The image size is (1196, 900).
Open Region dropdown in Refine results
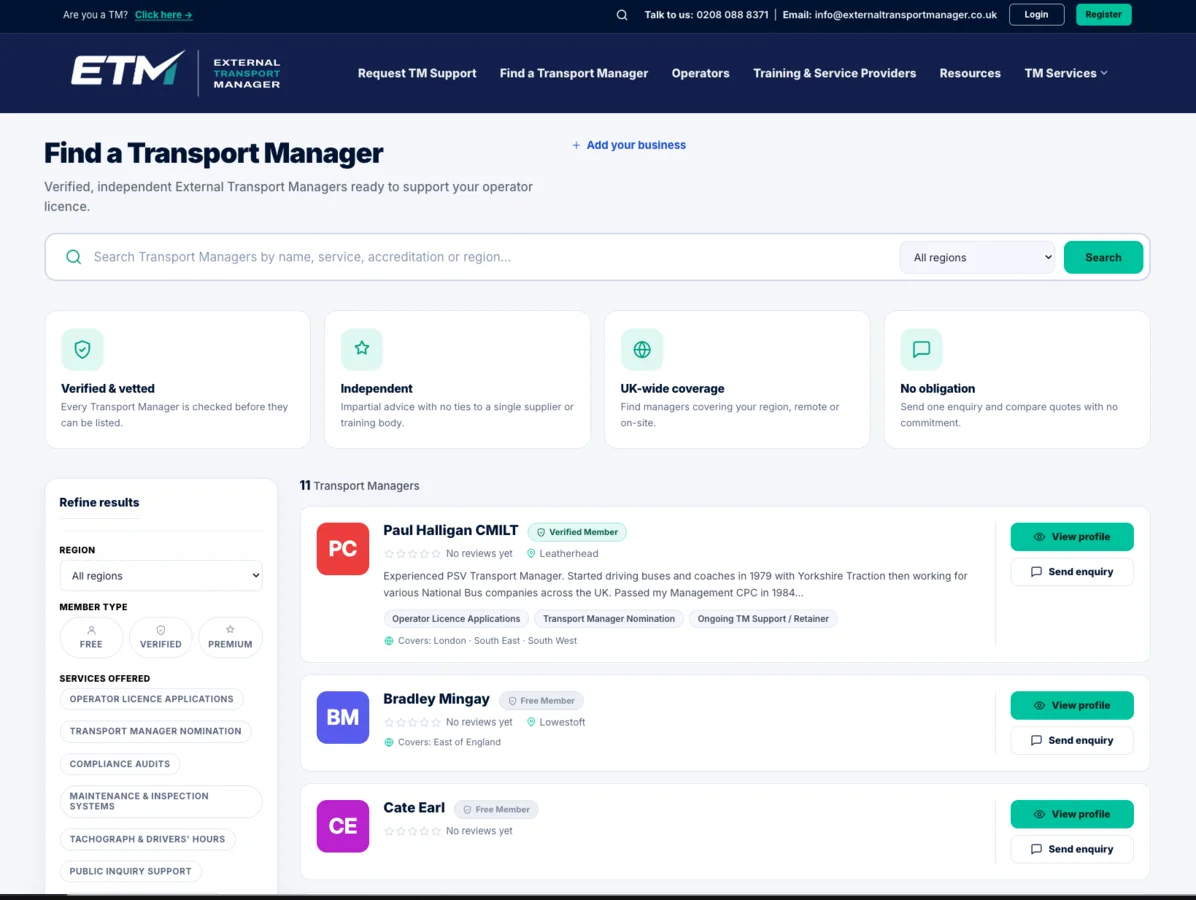(161, 576)
